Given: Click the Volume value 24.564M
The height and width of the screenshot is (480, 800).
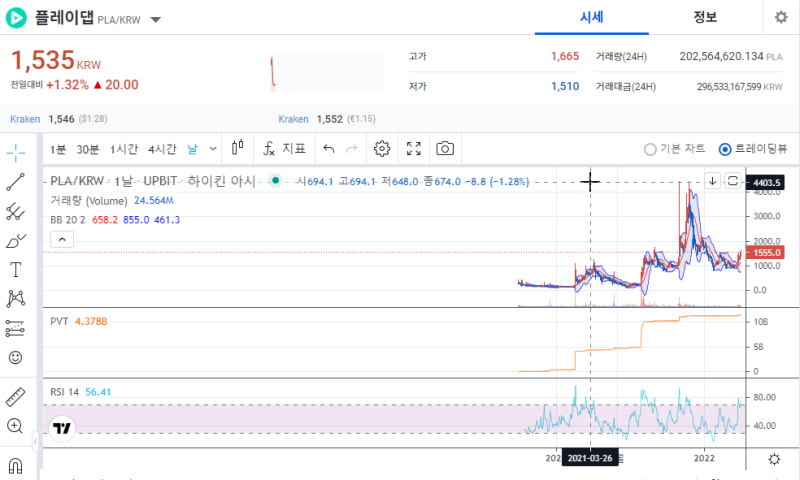Looking at the screenshot, I should [154, 200].
